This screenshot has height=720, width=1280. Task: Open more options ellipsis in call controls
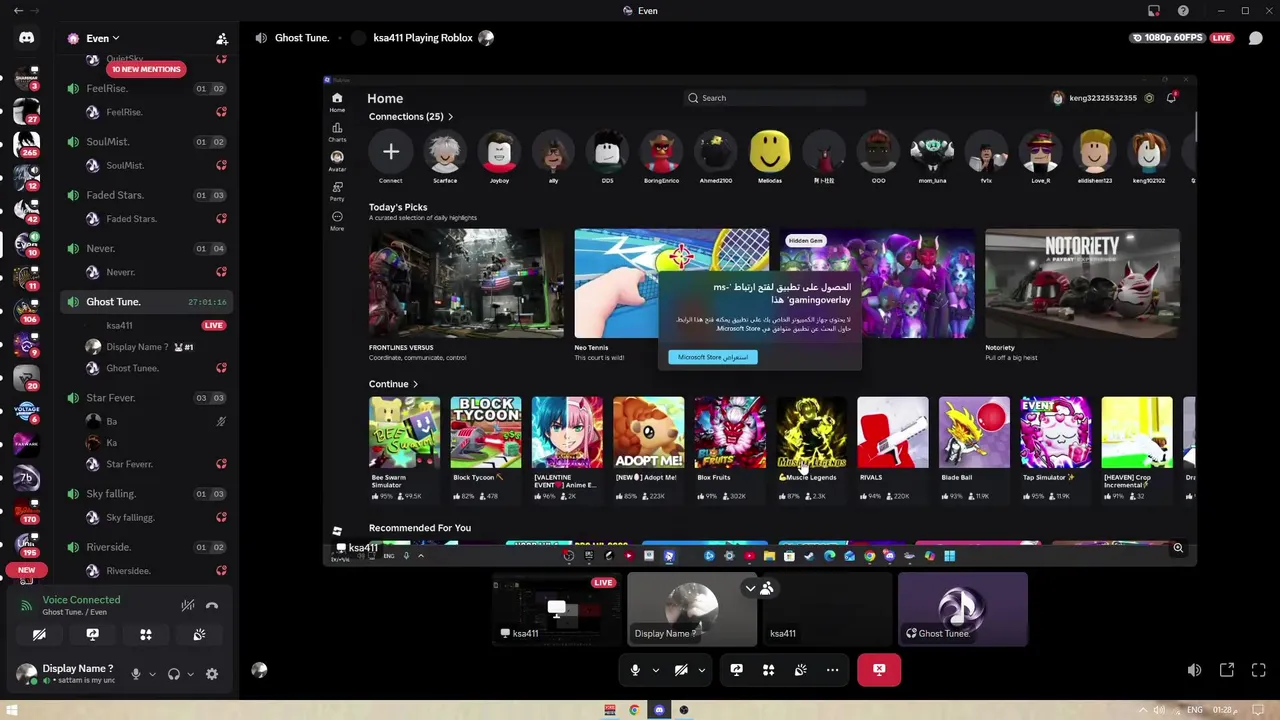[x=833, y=670]
